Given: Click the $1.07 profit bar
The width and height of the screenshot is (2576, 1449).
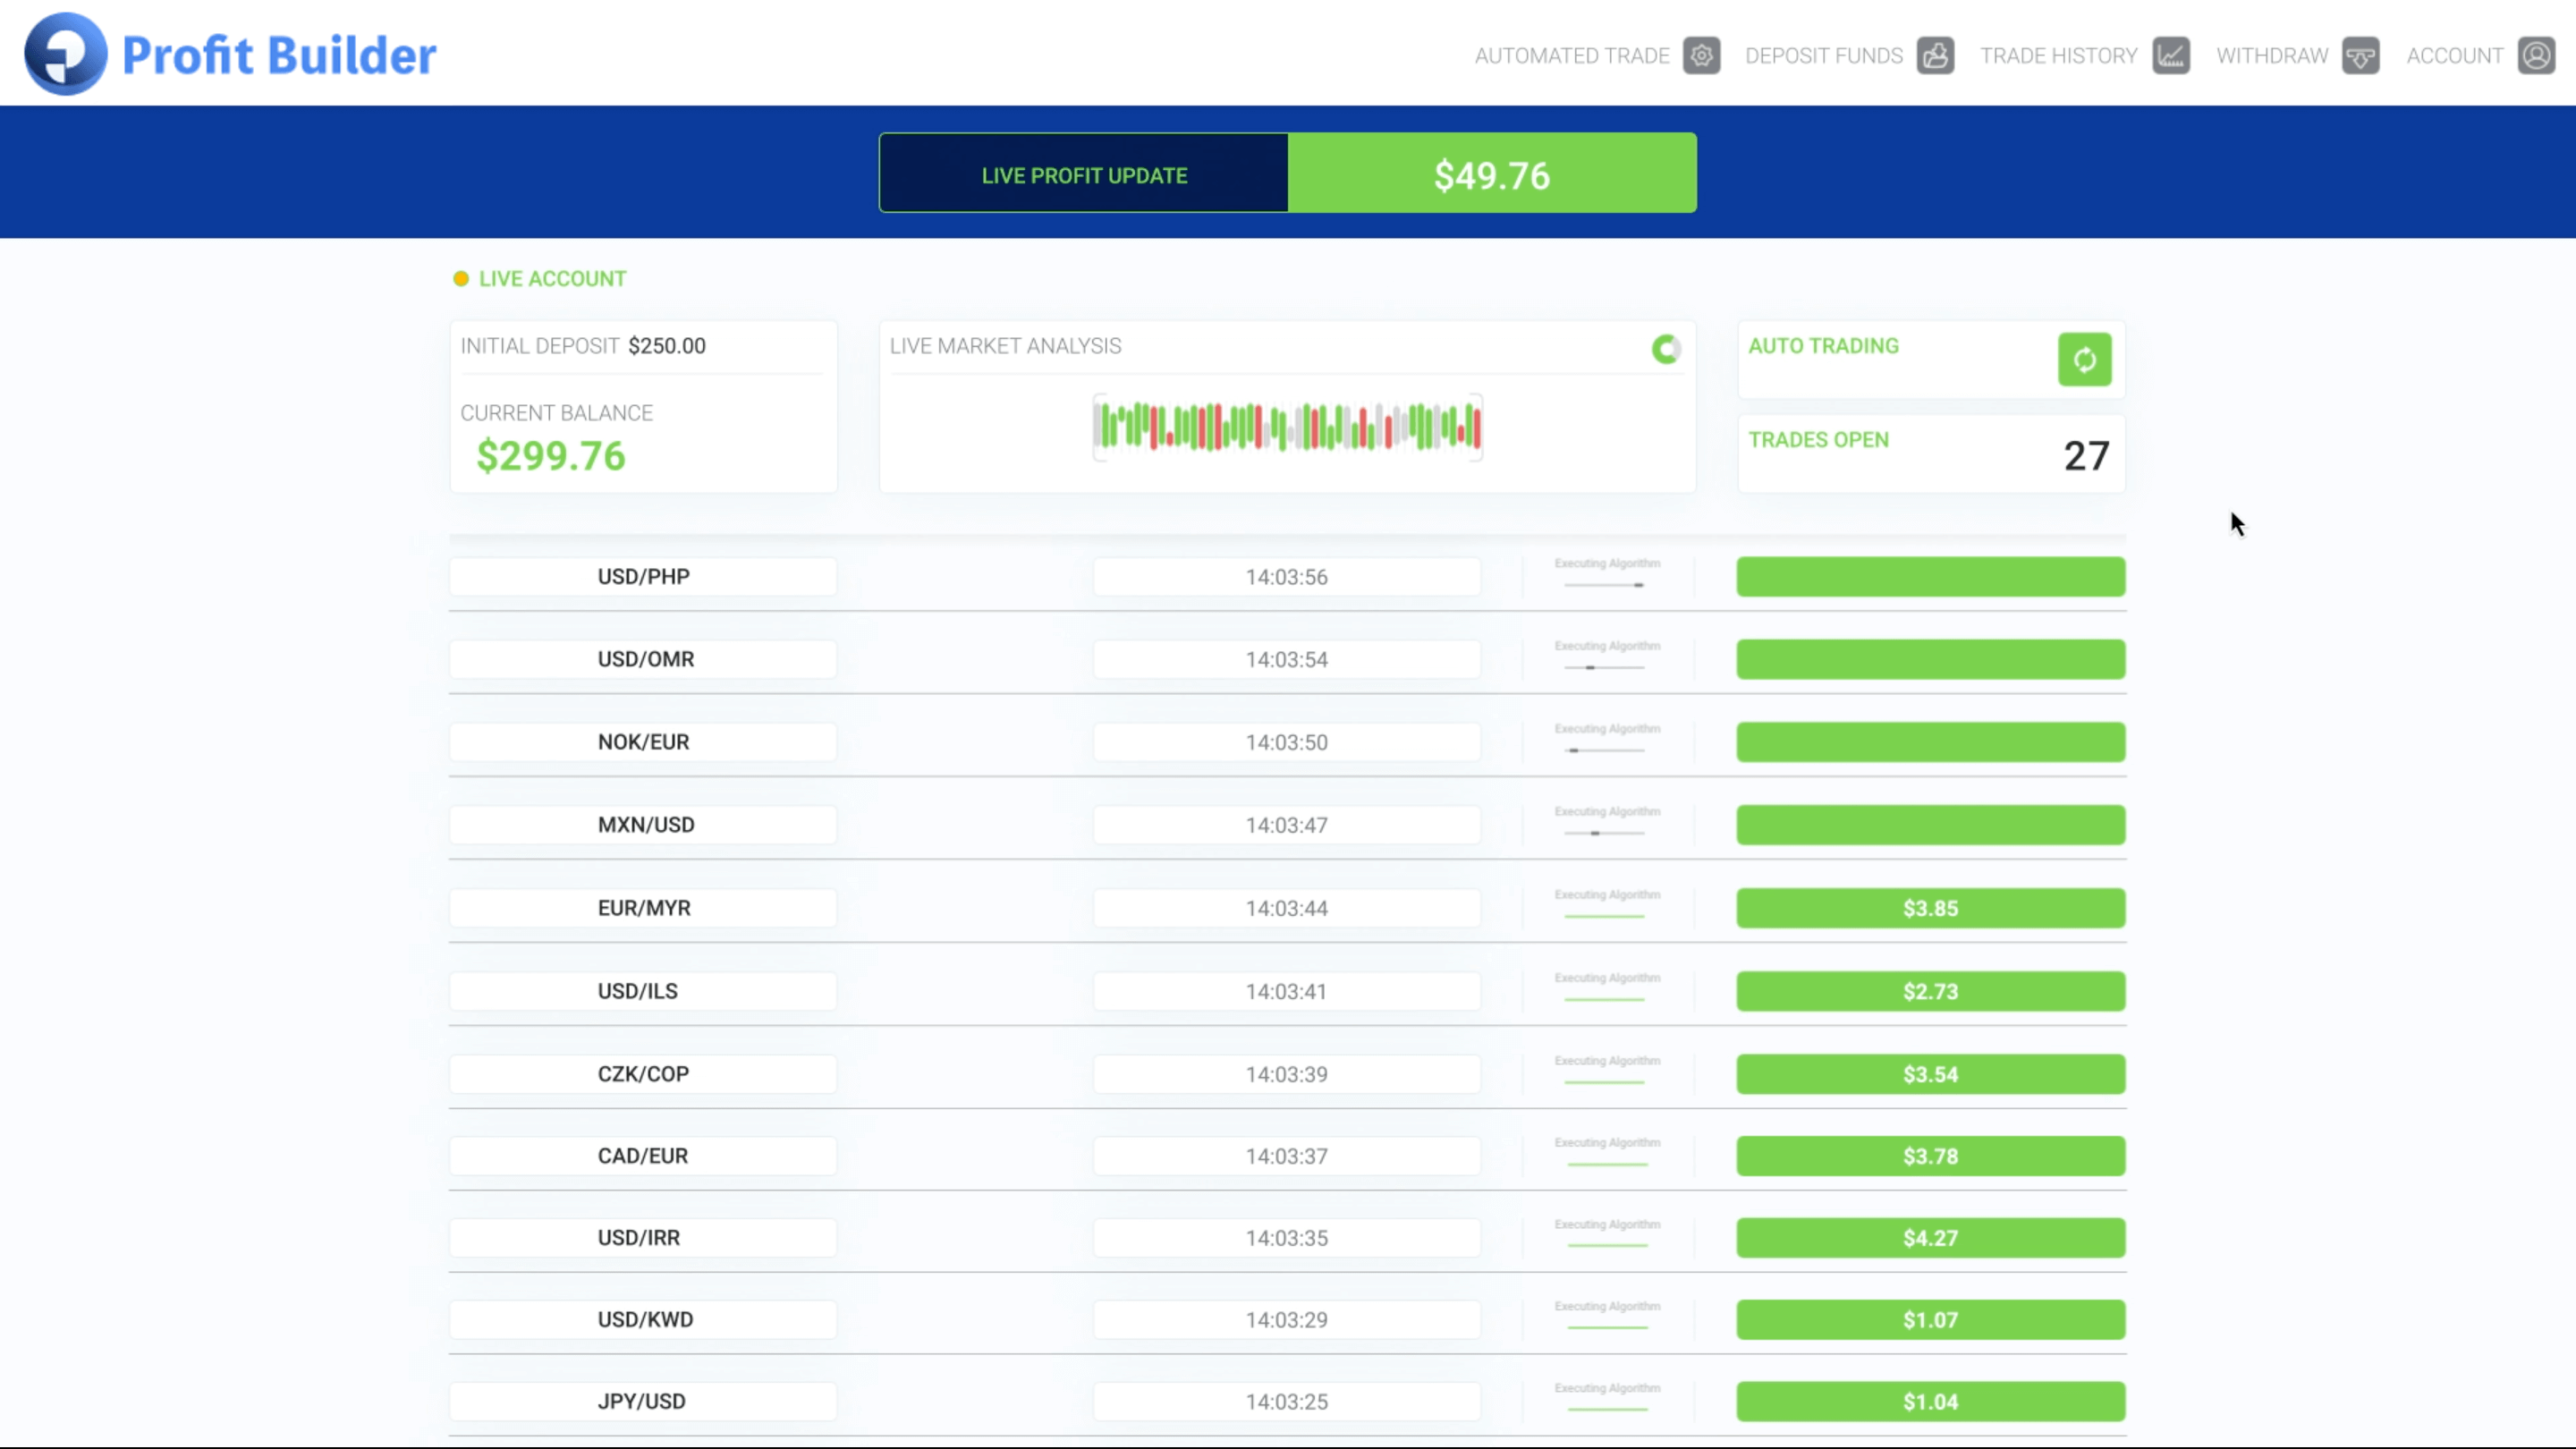Looking at the screenshot, I should point(1931,1321).
